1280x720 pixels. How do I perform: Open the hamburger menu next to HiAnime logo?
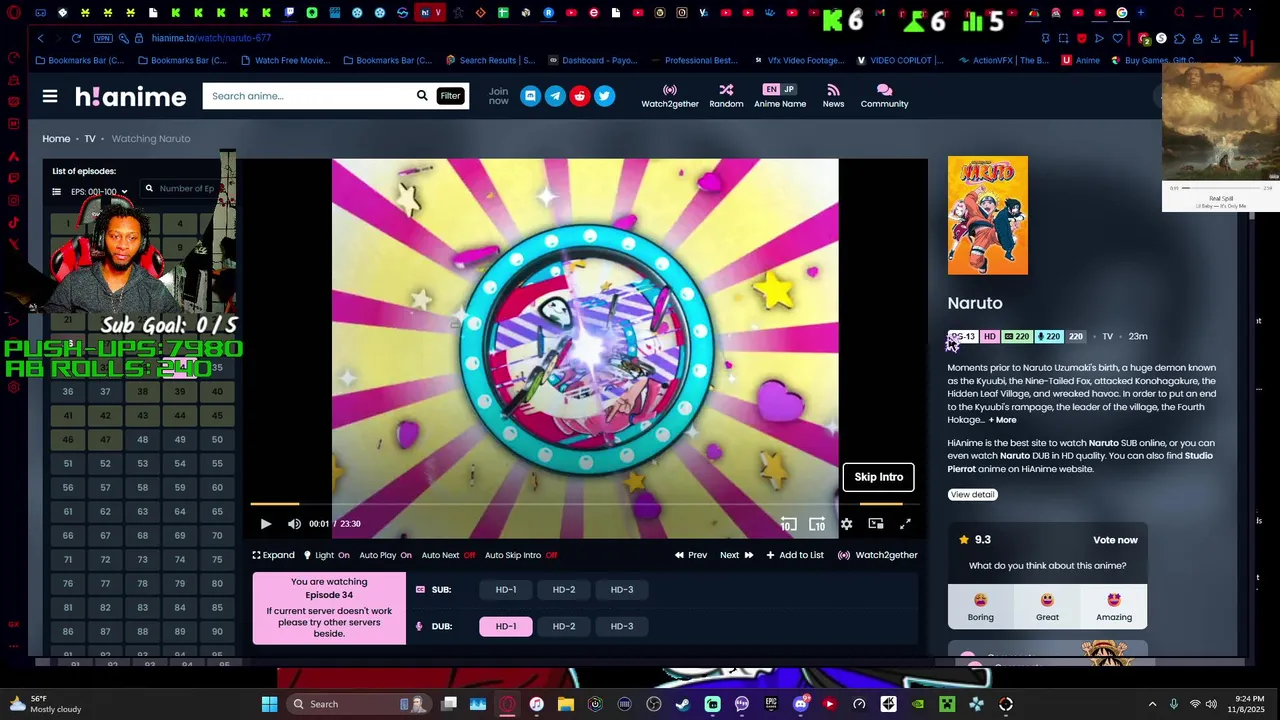[50, 96]
